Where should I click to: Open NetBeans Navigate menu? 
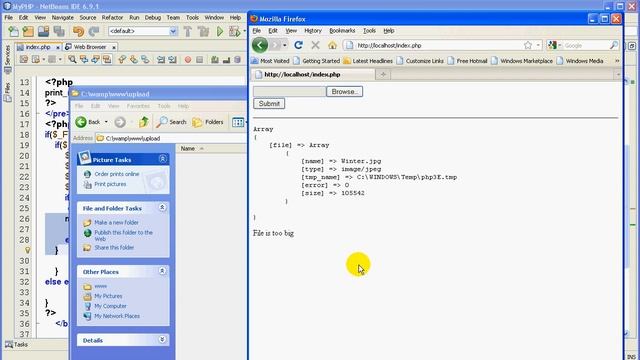coord(62,18)
